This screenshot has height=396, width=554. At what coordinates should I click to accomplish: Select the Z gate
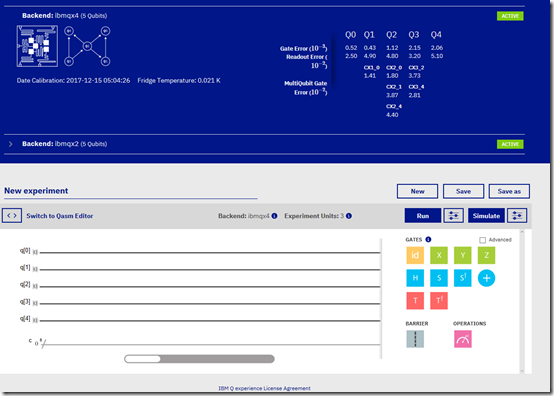point(487,255)
